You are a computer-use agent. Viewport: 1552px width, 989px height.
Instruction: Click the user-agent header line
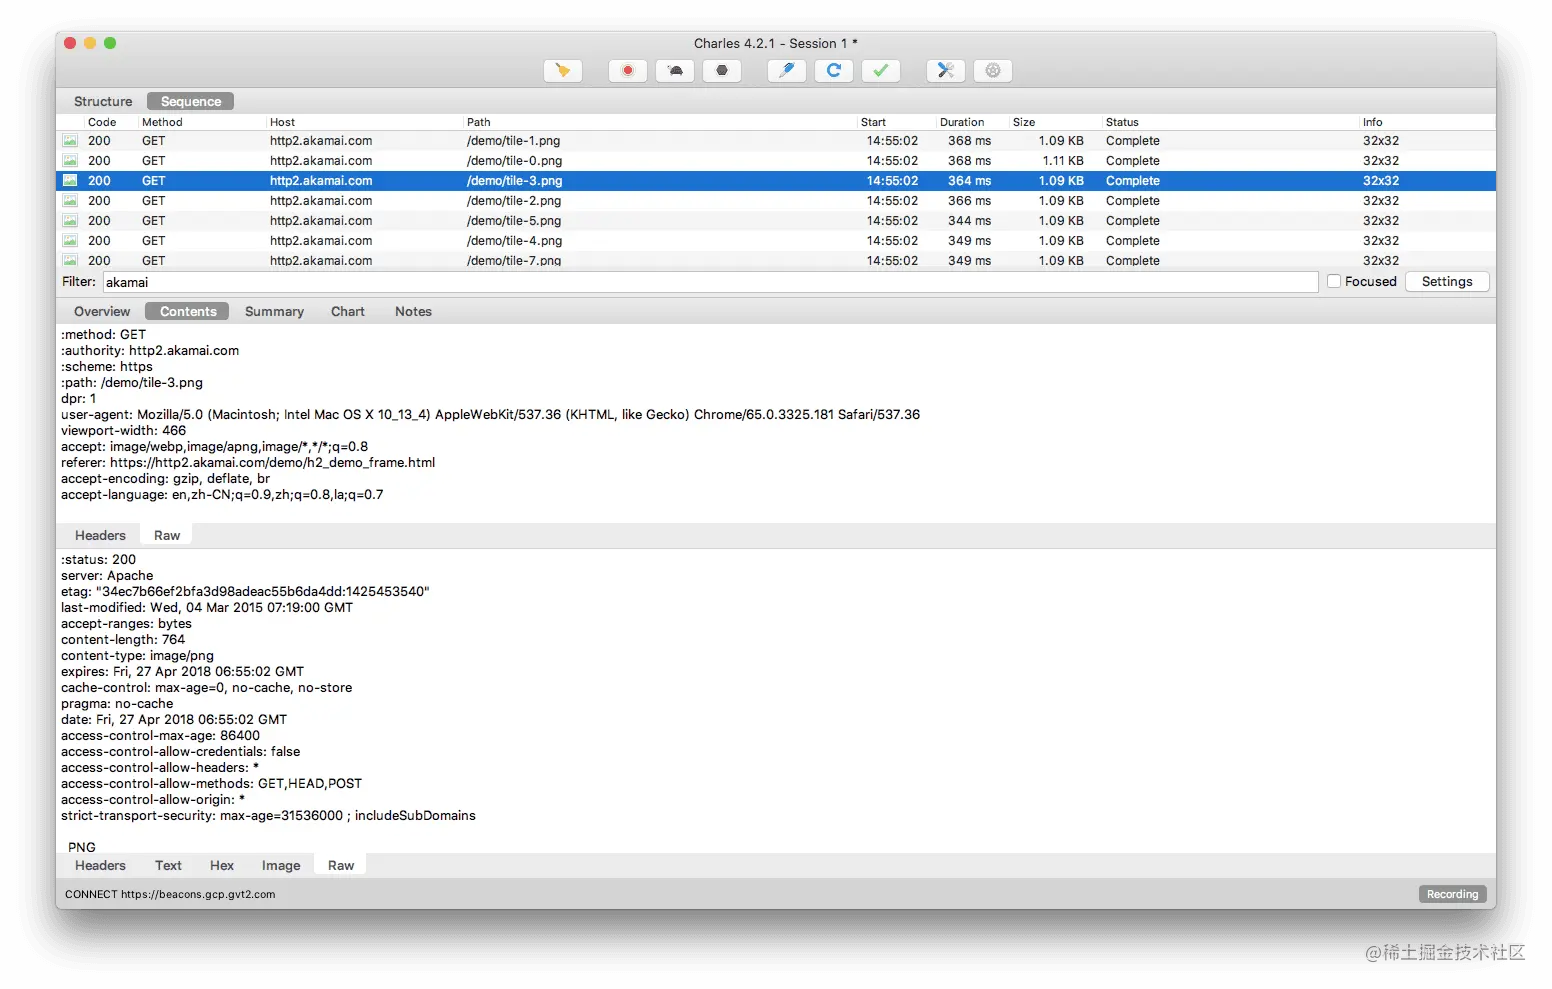[490, 415]
